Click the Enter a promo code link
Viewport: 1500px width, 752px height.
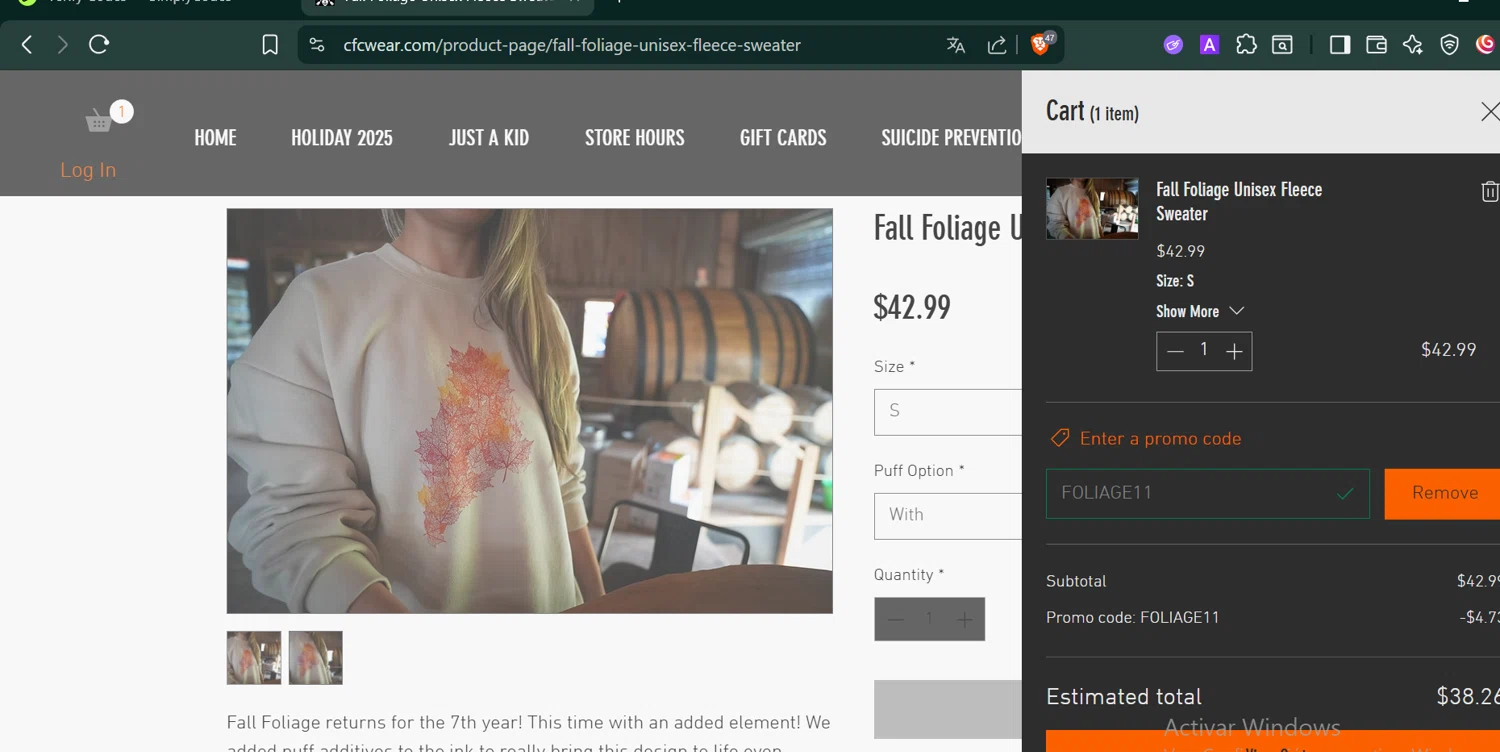(x=1160, y=439)
